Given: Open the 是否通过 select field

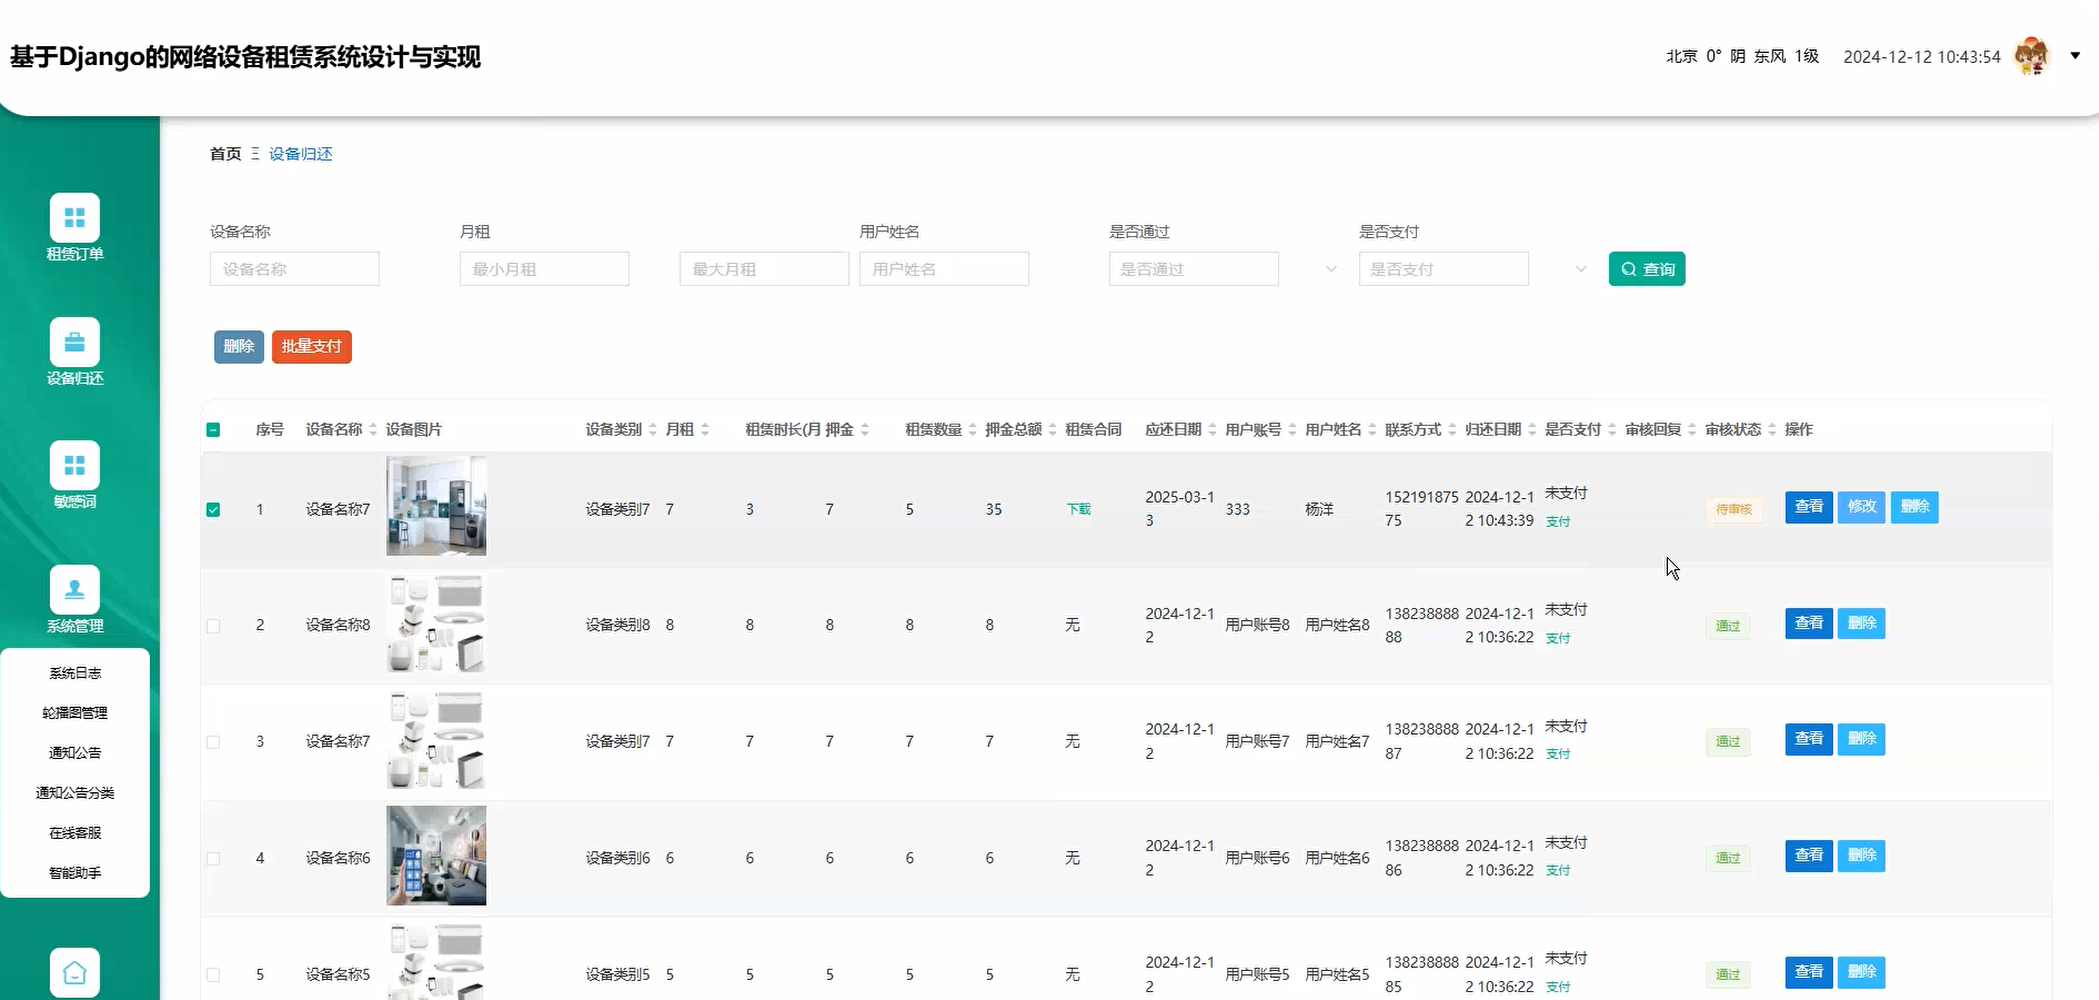Looking at the screenshot, I should point(1194,269).
